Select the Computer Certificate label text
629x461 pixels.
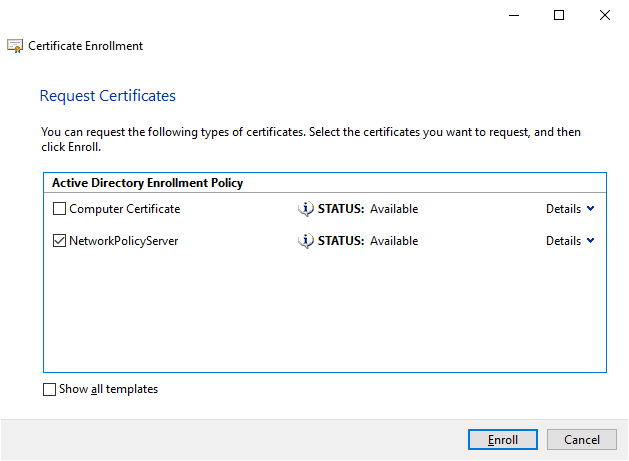(x=125, y=209)
